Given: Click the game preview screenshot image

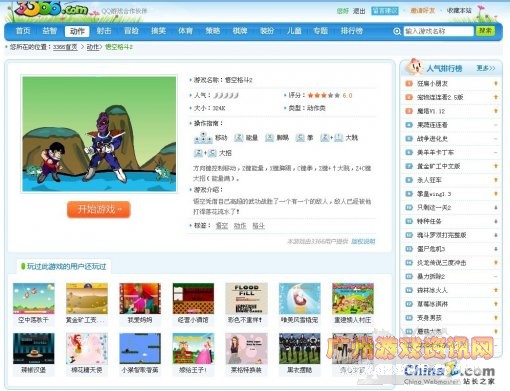Looking at the screenshot, I should tap(99, 134).
